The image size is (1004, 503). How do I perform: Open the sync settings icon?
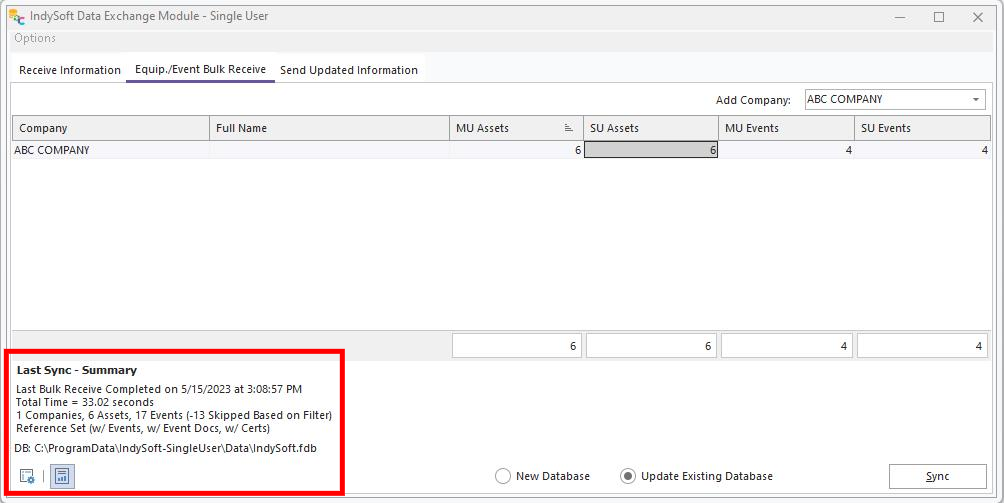[x=27, y=476]
